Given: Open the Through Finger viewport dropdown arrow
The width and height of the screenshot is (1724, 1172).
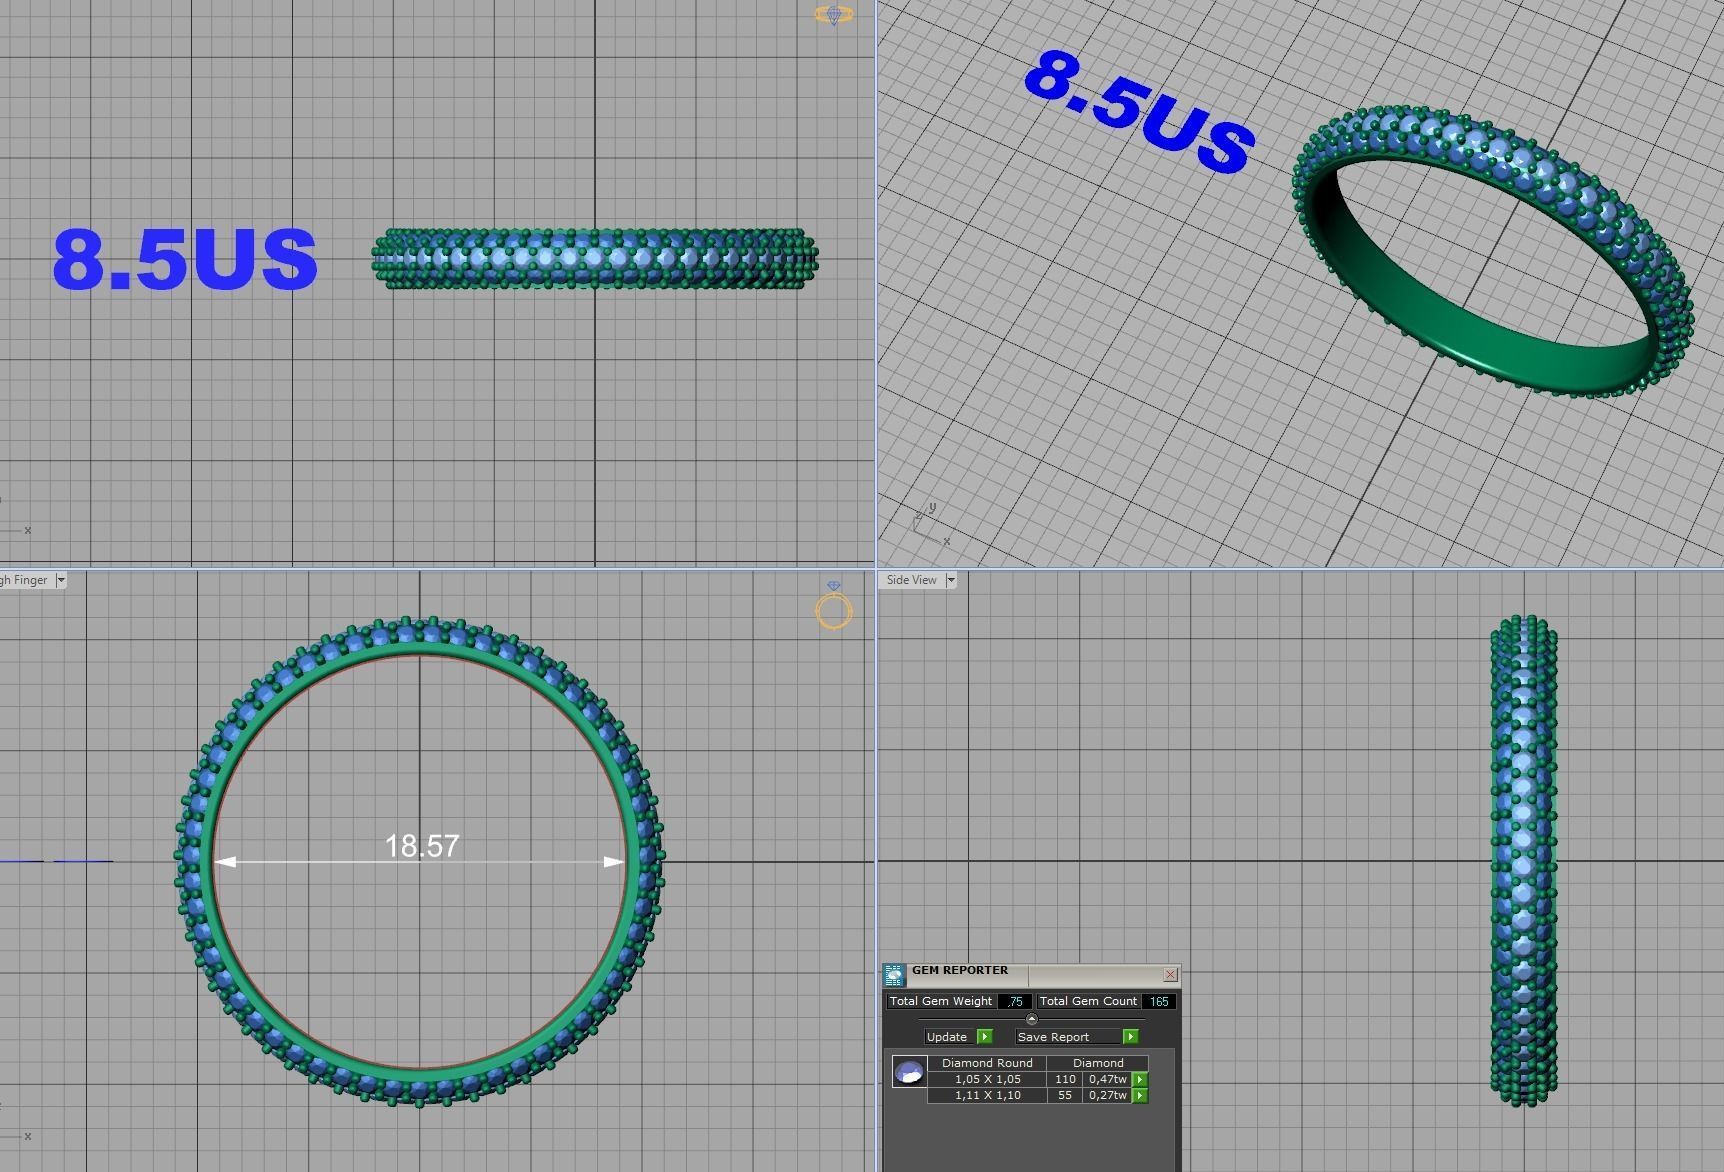Looking at the screenshot, I should tap(61, 580).
